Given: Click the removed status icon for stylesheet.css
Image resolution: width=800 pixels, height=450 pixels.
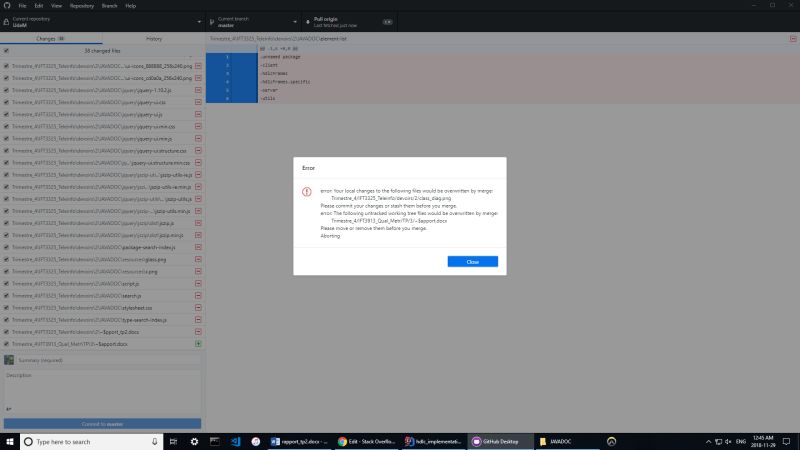Looking at the screenshot, I should click(x=198, y=308).
